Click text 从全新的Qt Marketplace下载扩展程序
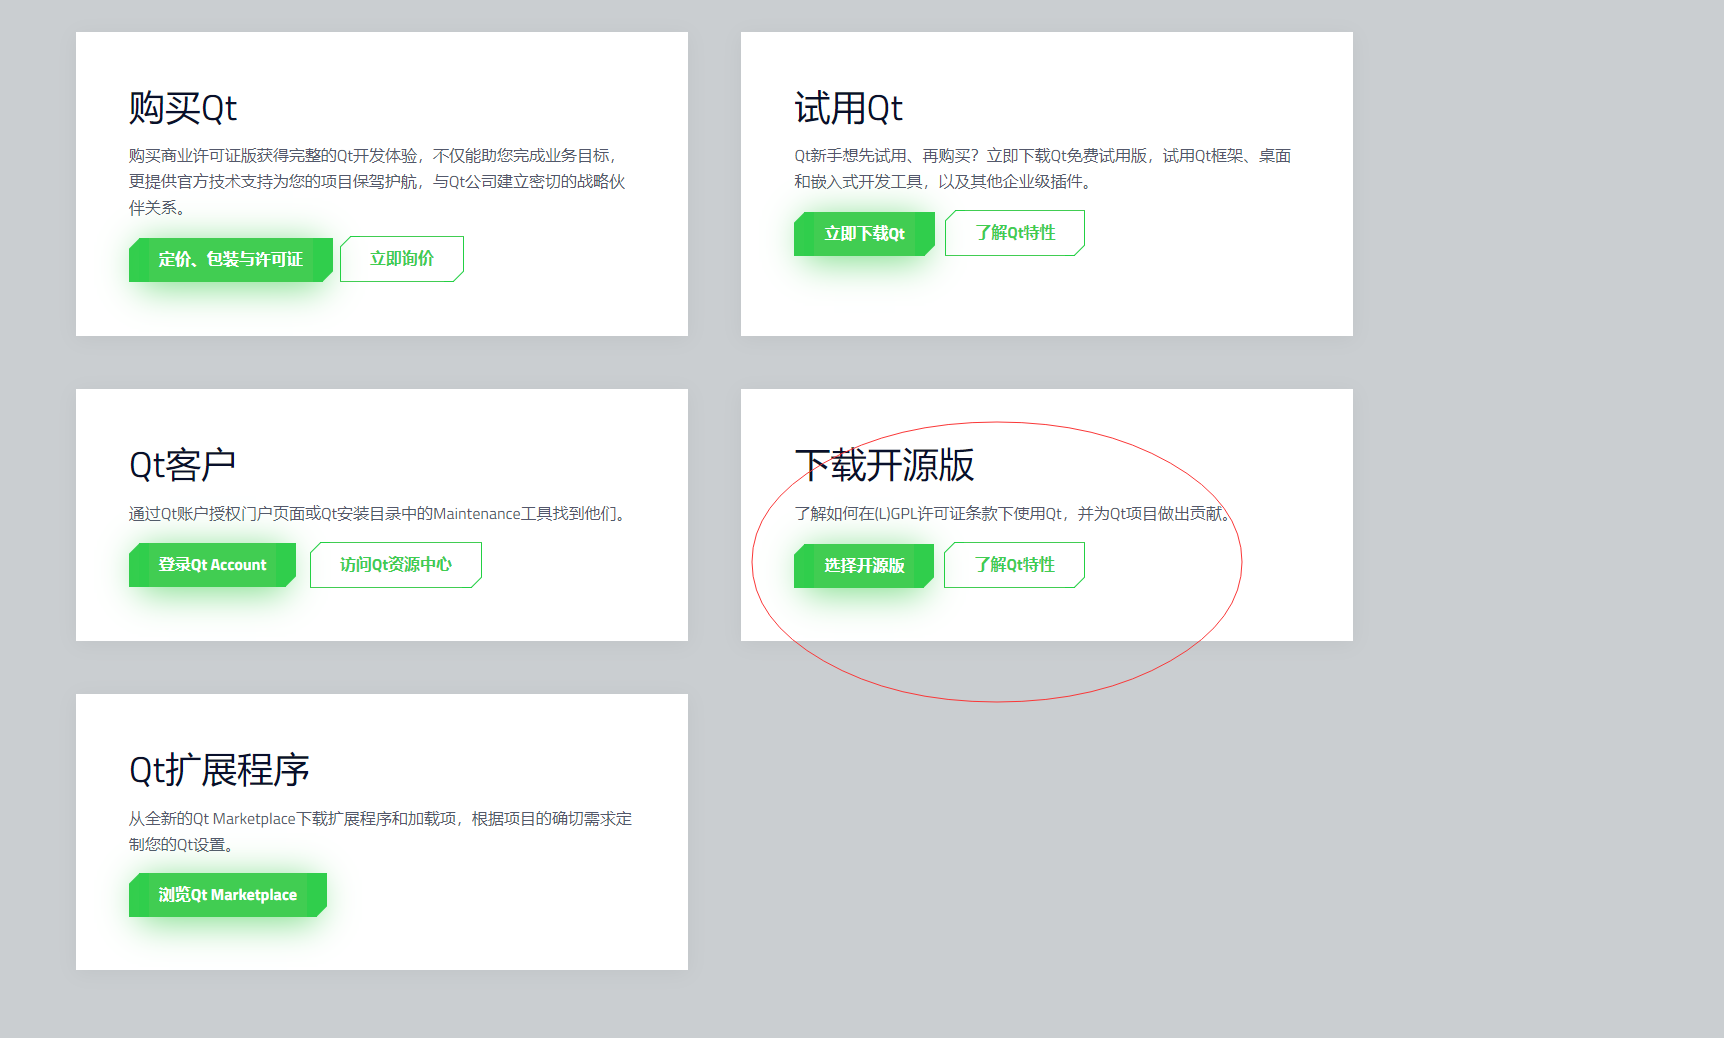The width and height of the screenshot is (1724, 1038). pos(380,832)
